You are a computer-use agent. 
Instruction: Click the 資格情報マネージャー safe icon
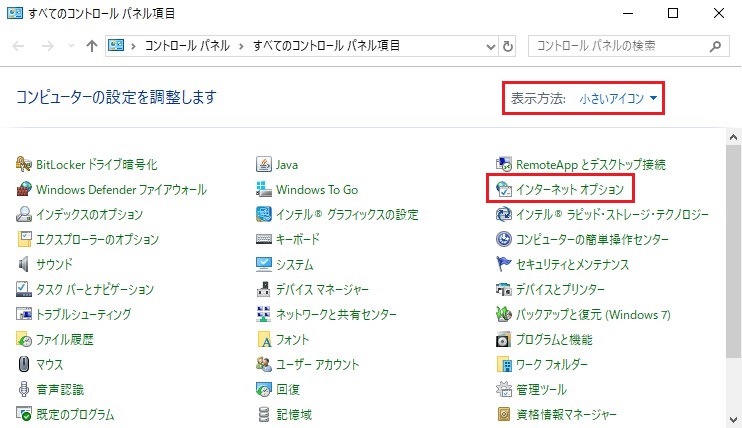pos(504,414)
